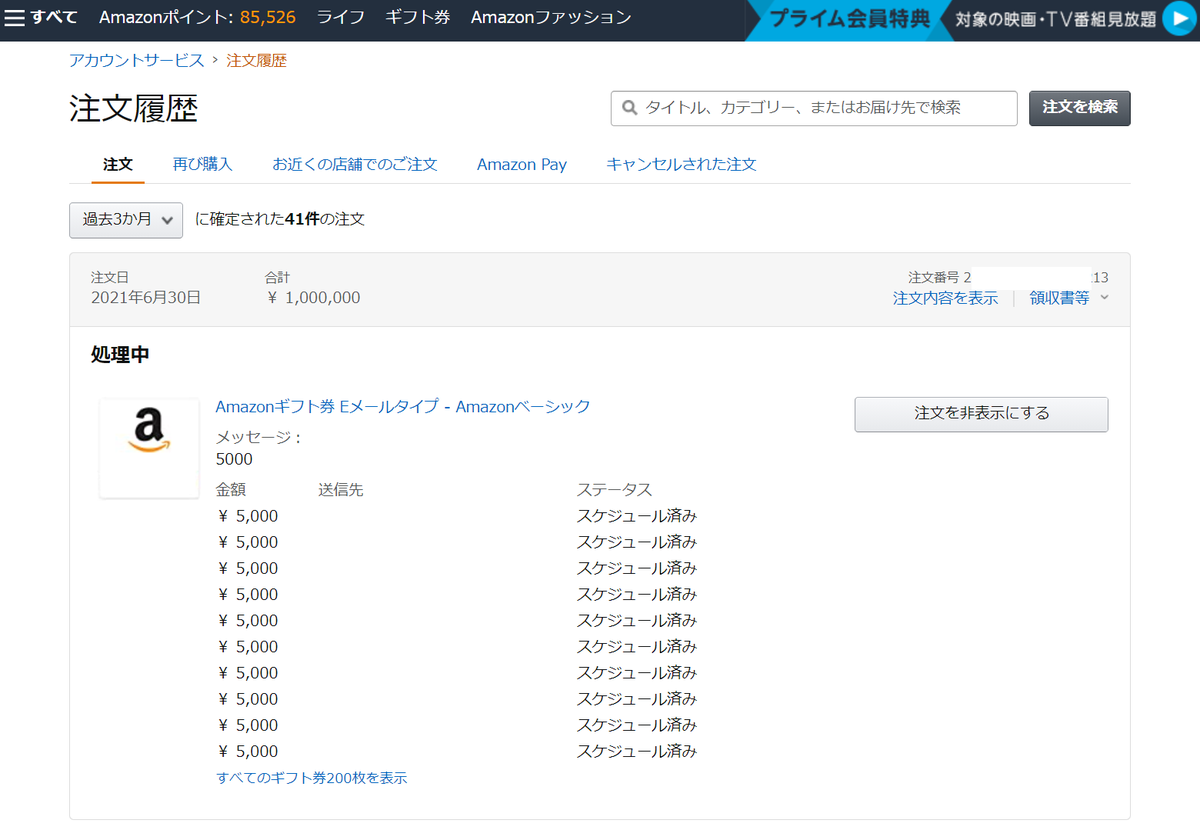Switch to the Amazon Pay tab
This screenshot has height=830, width=1200.
pyautogui.click(x=522, y=164)
